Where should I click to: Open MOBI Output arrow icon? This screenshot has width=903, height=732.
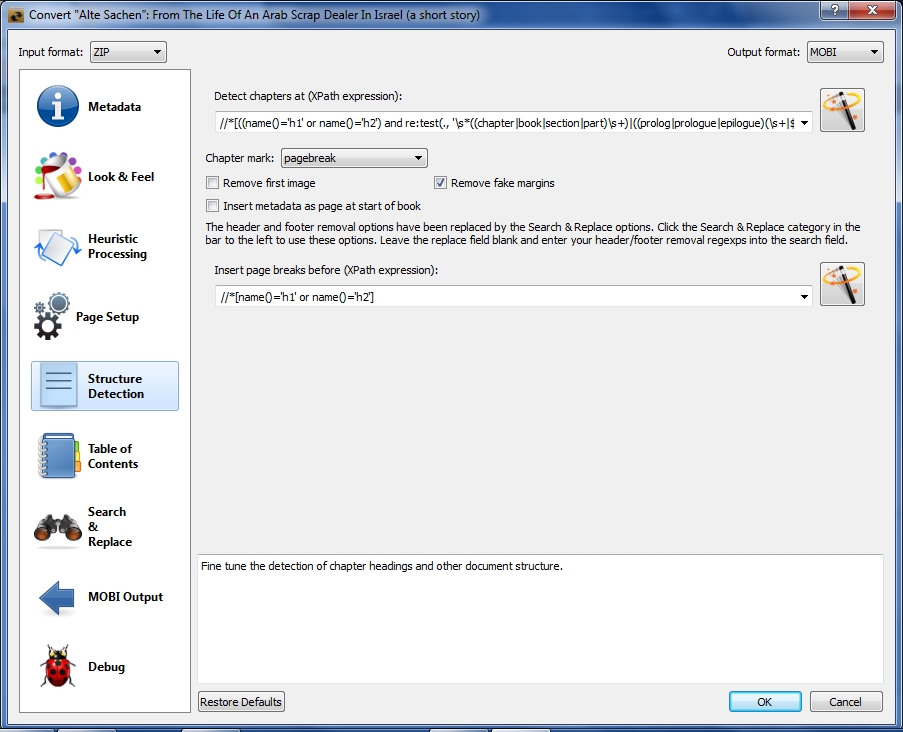pos(56,597)
